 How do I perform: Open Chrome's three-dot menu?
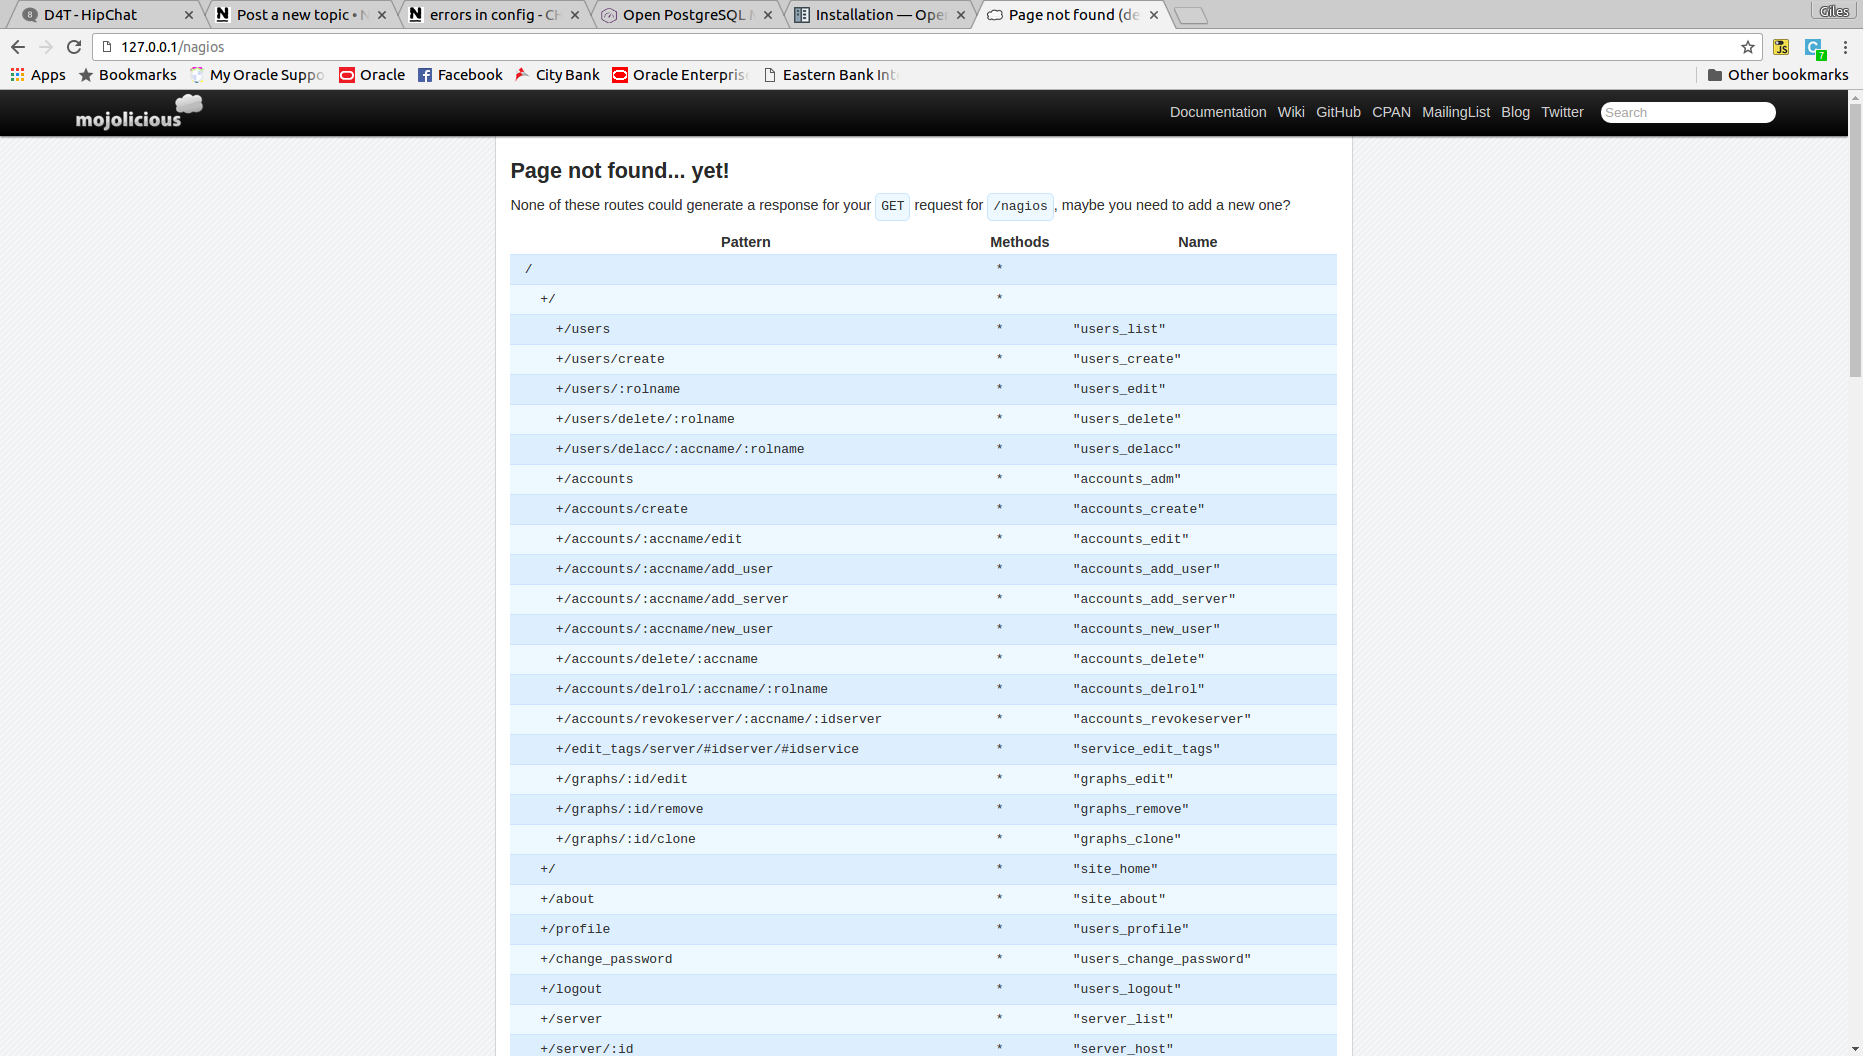[x=1845, y=47]
